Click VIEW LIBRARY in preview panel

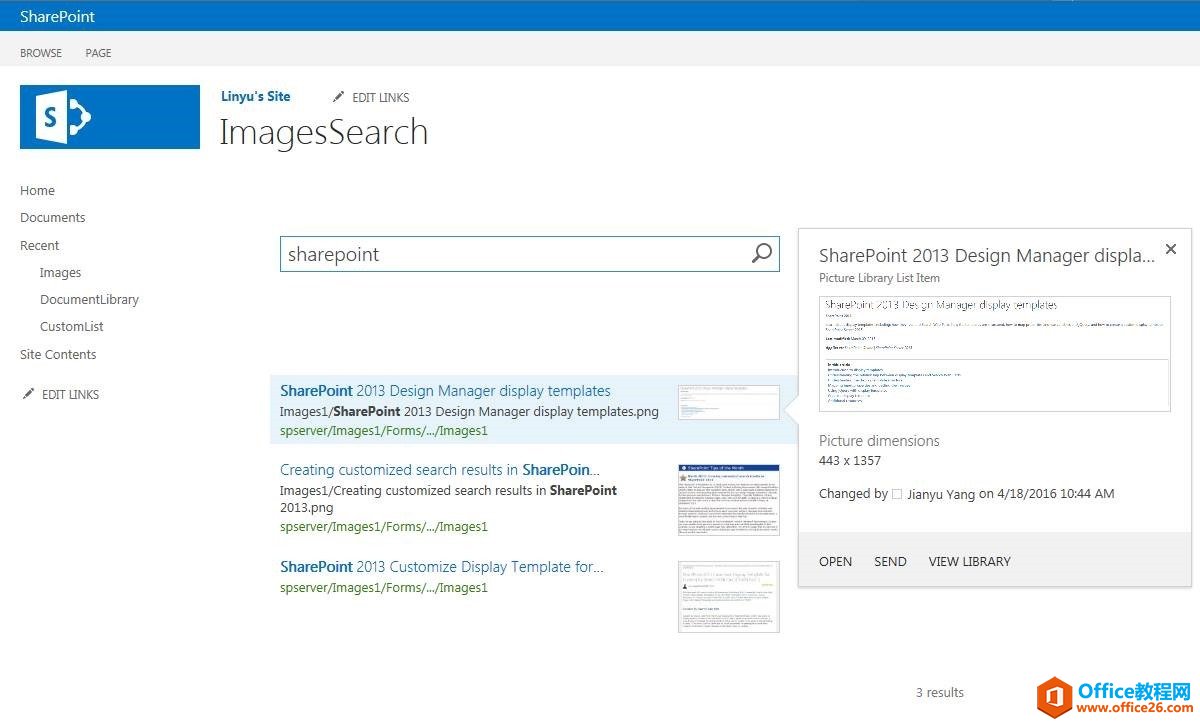coord(969,561)
